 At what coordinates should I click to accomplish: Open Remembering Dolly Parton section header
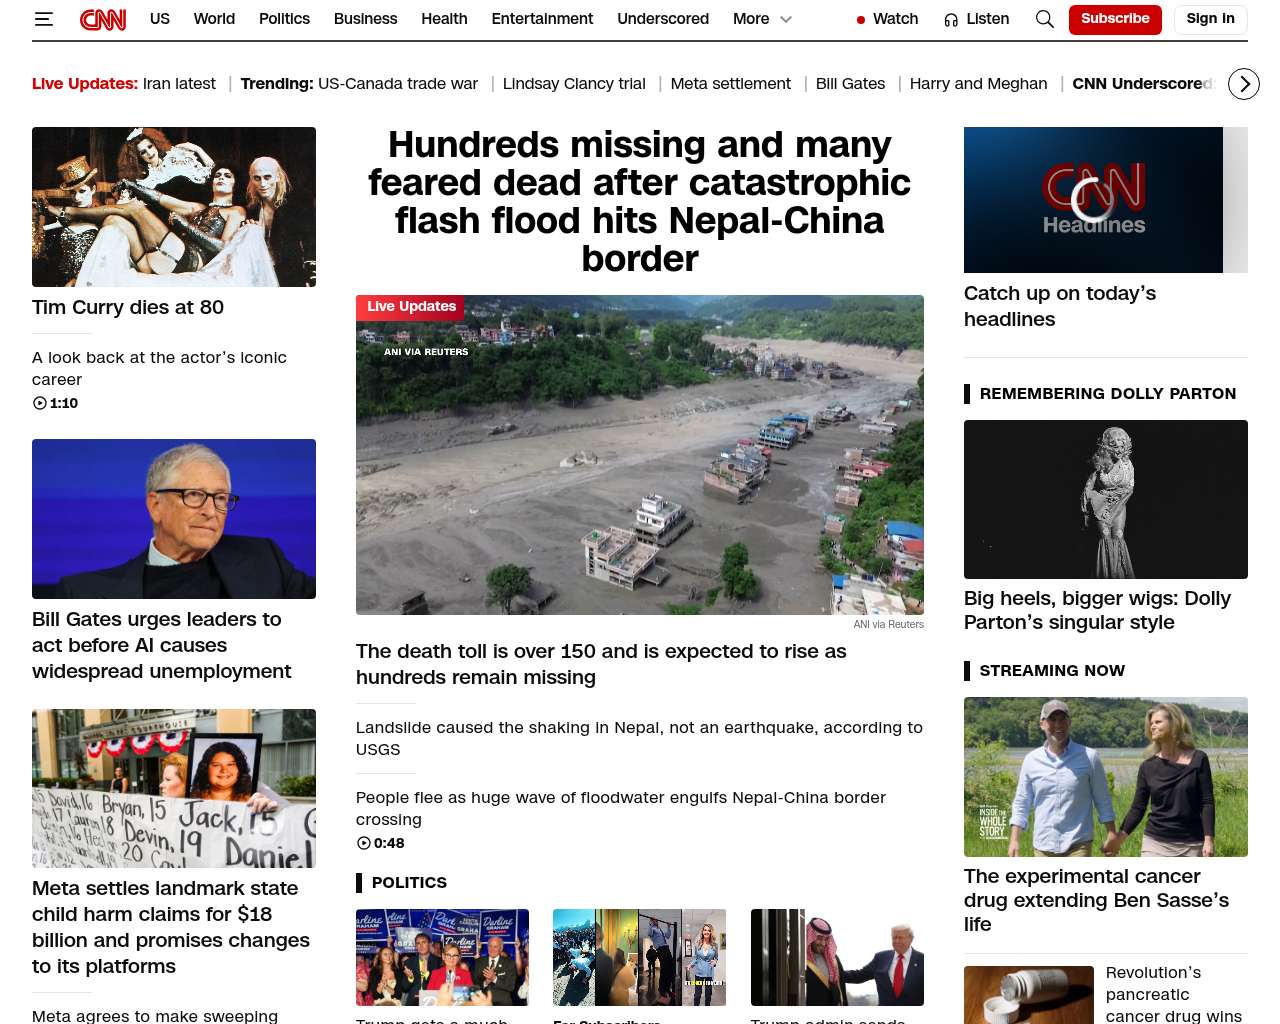coord(1108,394)
